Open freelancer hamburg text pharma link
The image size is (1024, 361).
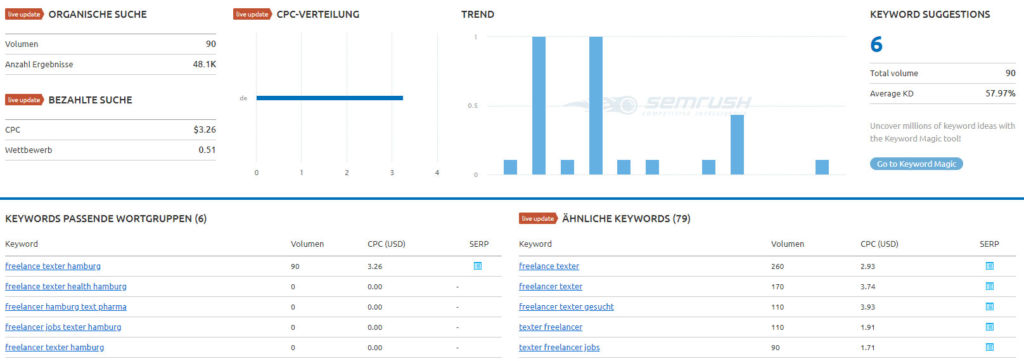tap(66, 307)
